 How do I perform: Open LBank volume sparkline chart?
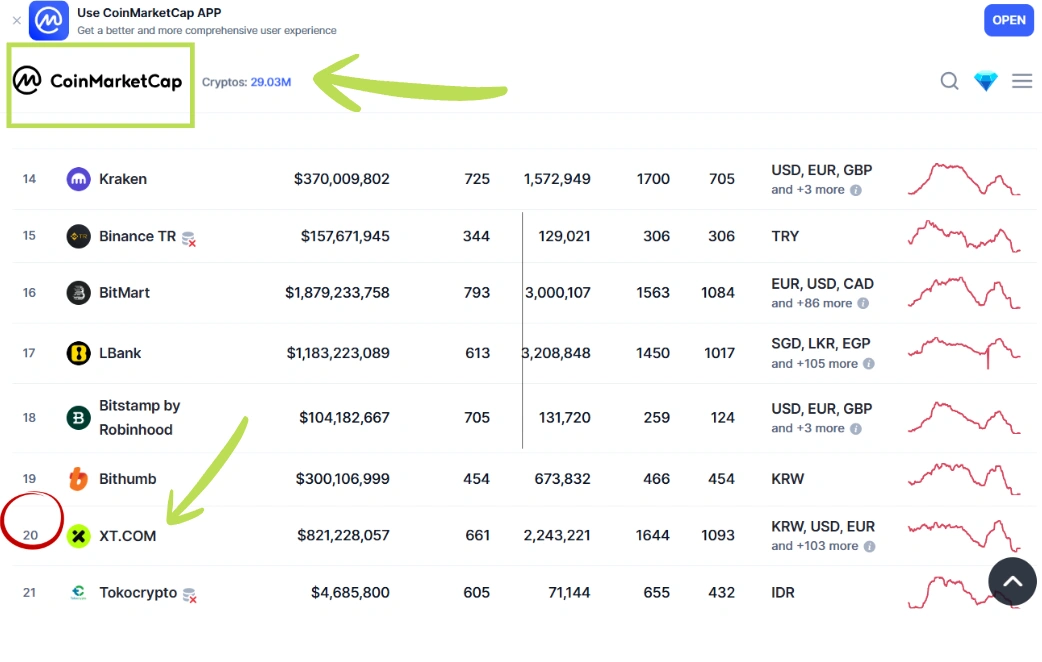(x=964, y=352)
